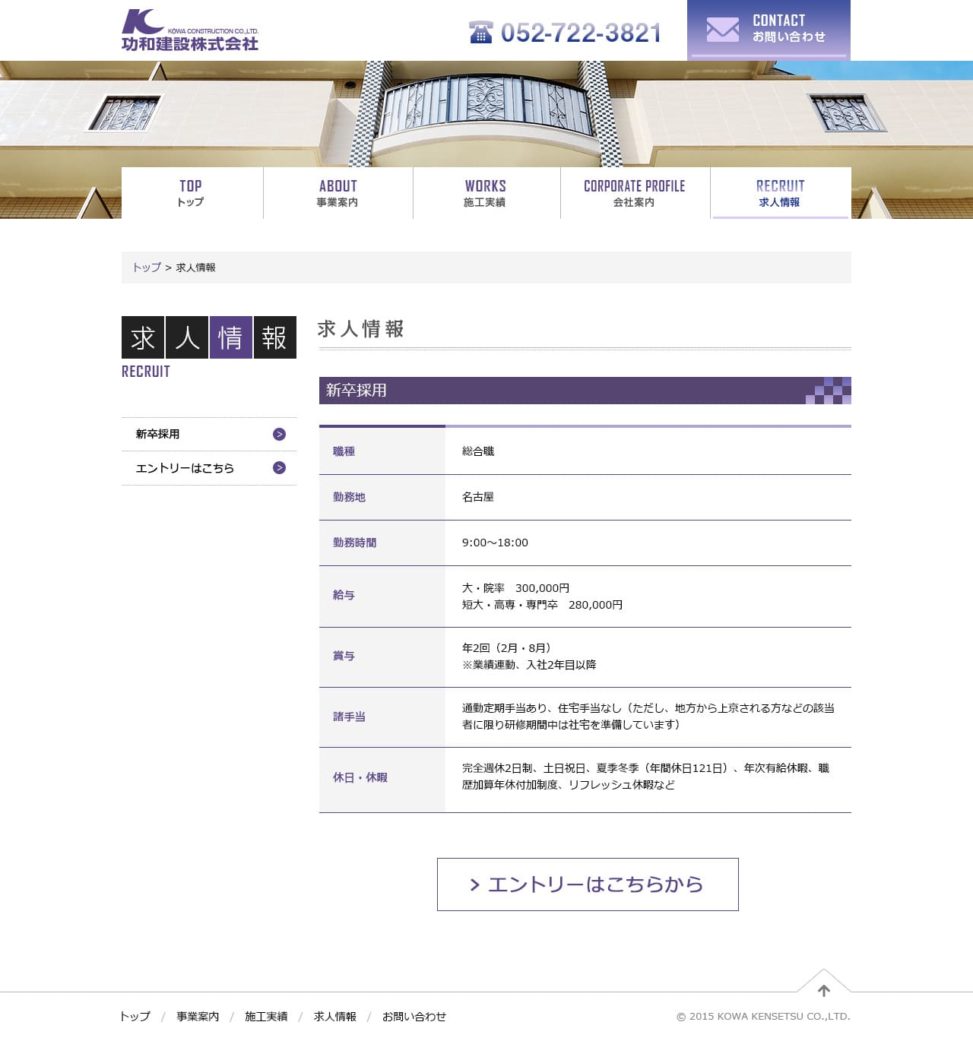973x1041 pixels.
Task: Go to the WORKS 施工実績 tab
Action: (485, 193)
